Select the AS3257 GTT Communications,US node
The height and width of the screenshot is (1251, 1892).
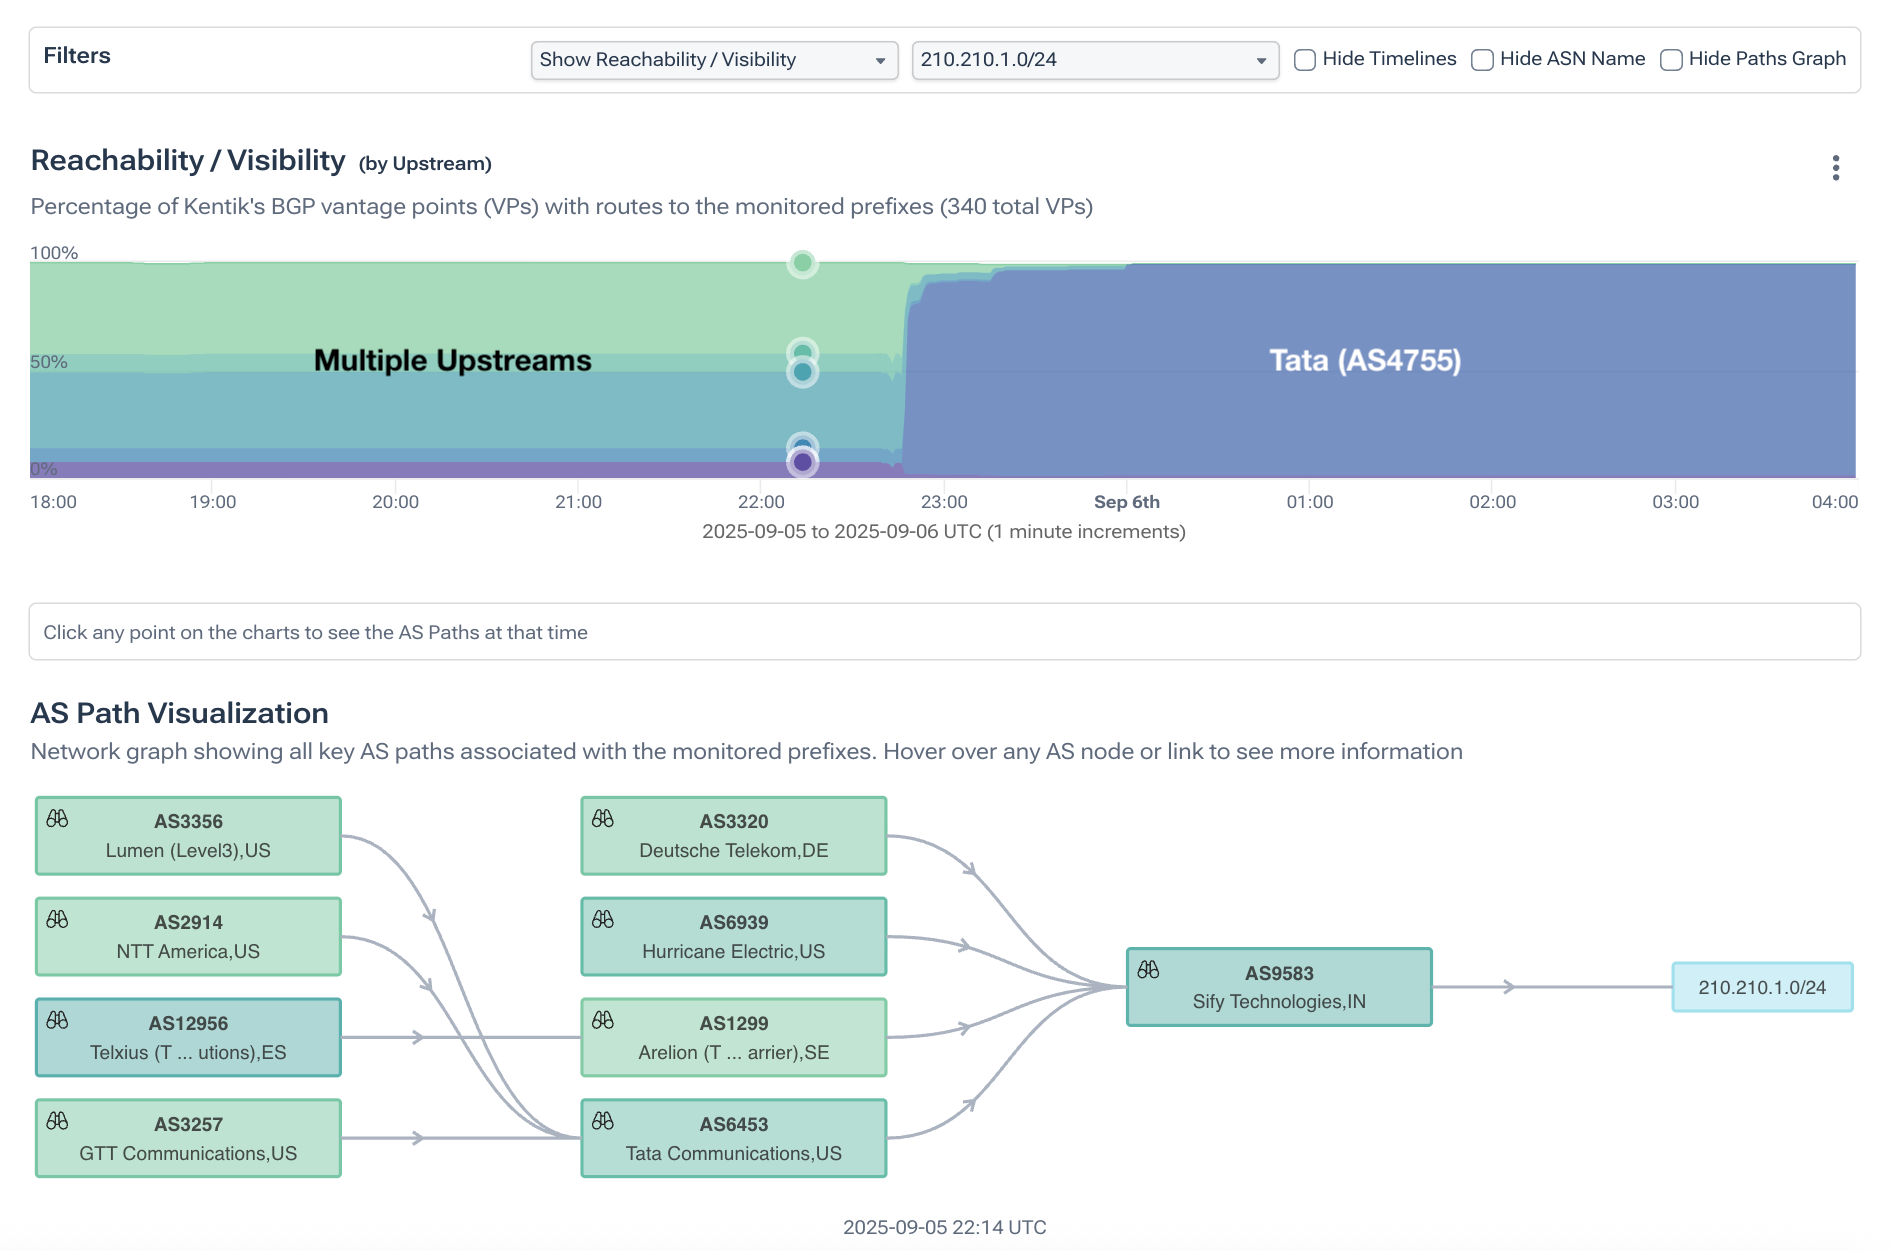pyautogui.click(x=188, y=1139)
